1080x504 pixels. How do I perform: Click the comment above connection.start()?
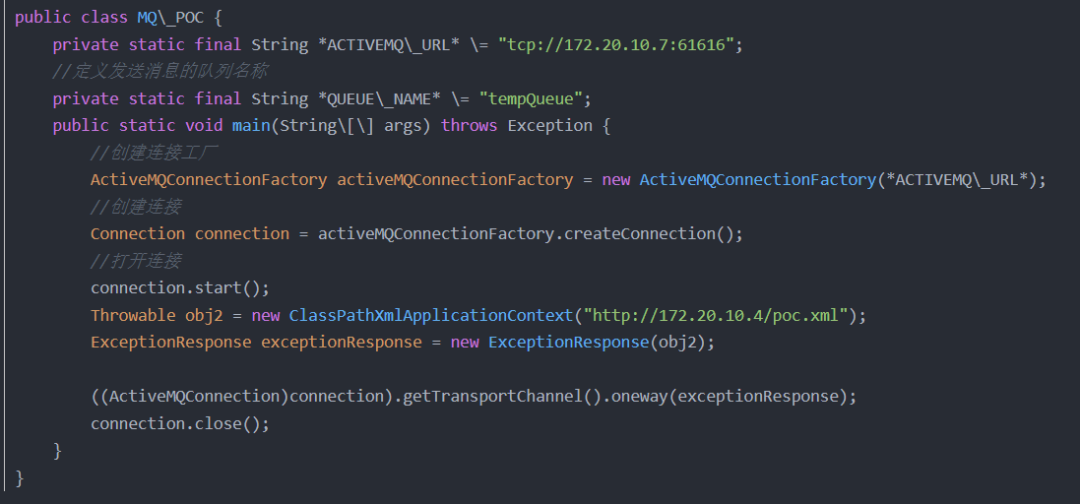pyautogui.click(x=136, y=261)
